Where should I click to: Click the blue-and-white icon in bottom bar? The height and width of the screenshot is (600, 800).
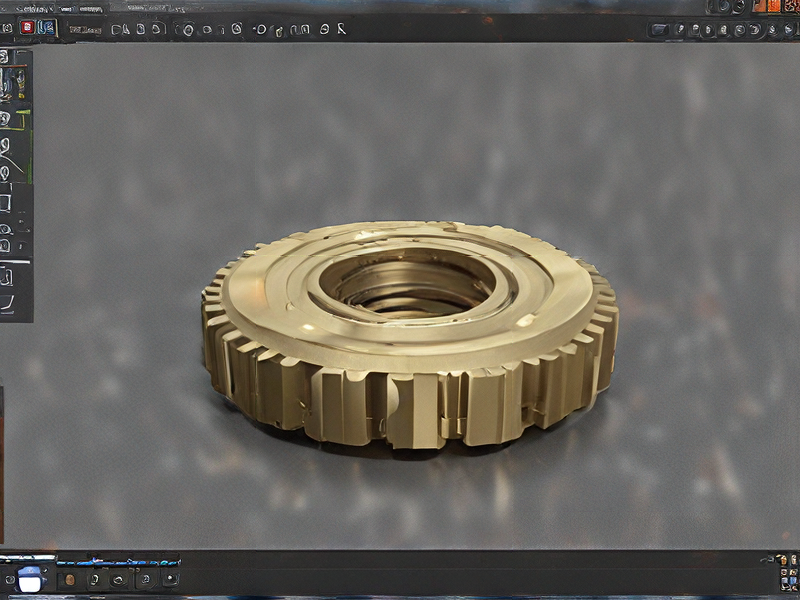(32, 579)
